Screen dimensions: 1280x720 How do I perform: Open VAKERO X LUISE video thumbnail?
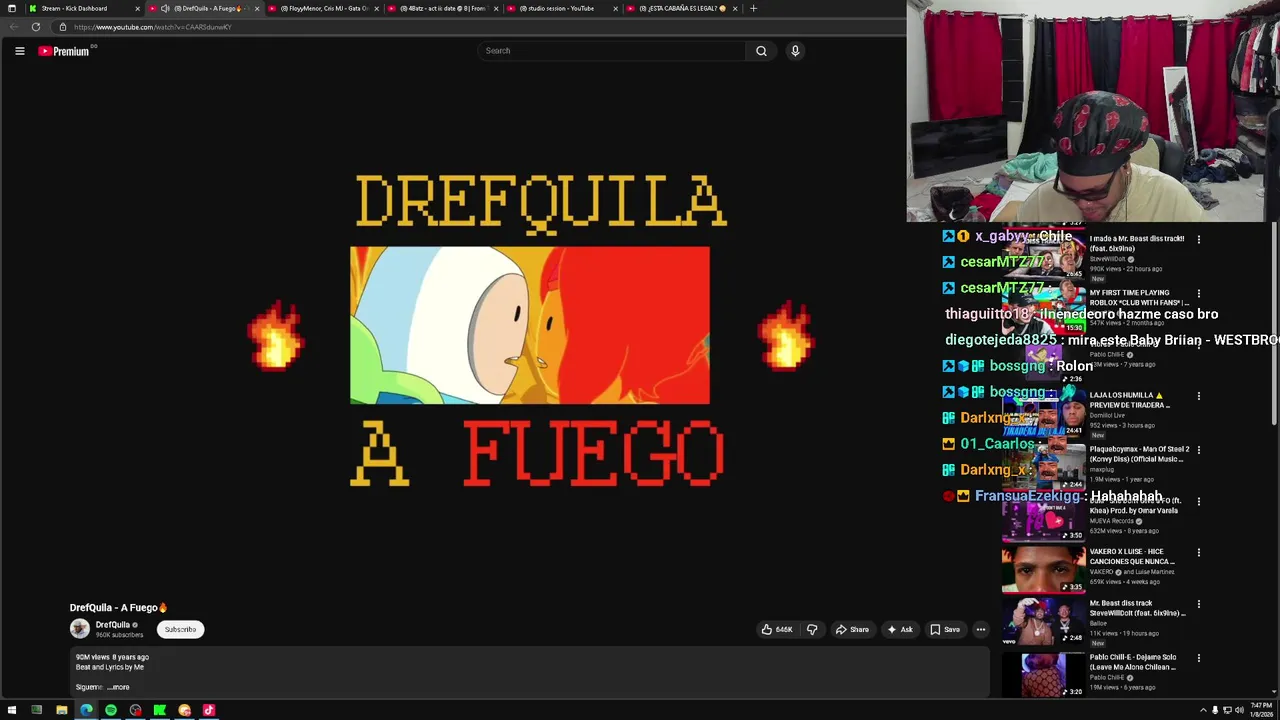pos(1043,569)
